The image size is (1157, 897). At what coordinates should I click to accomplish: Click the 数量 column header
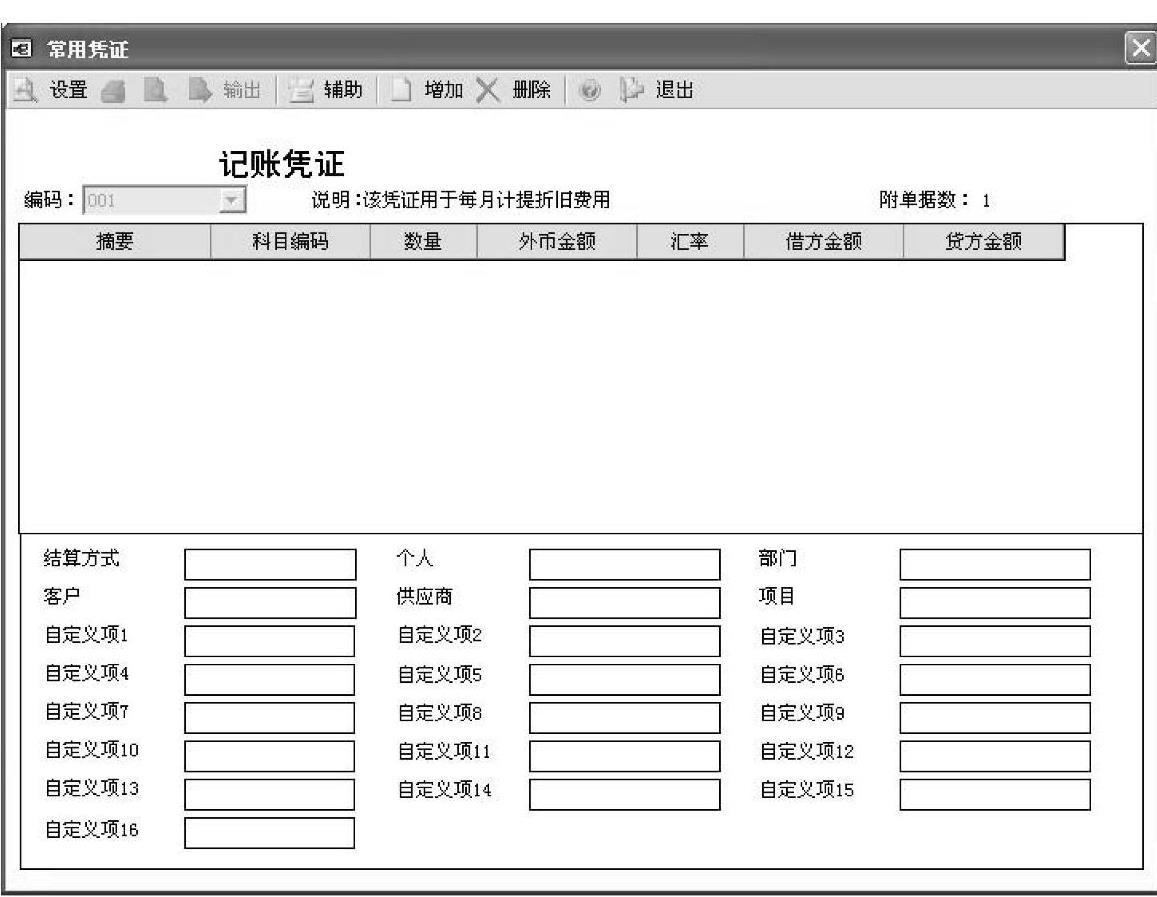423,241
